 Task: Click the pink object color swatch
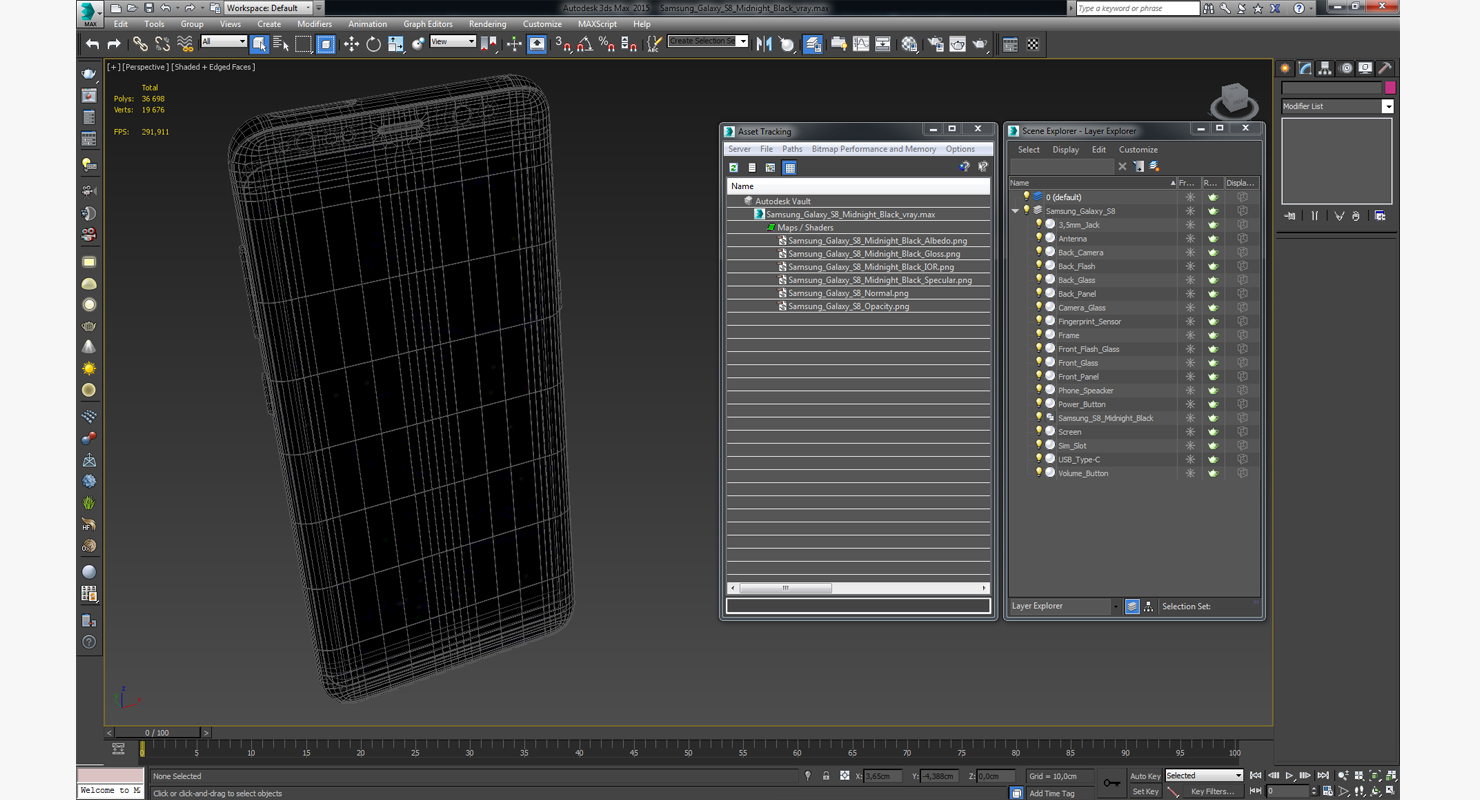(x=1389, y=88)
